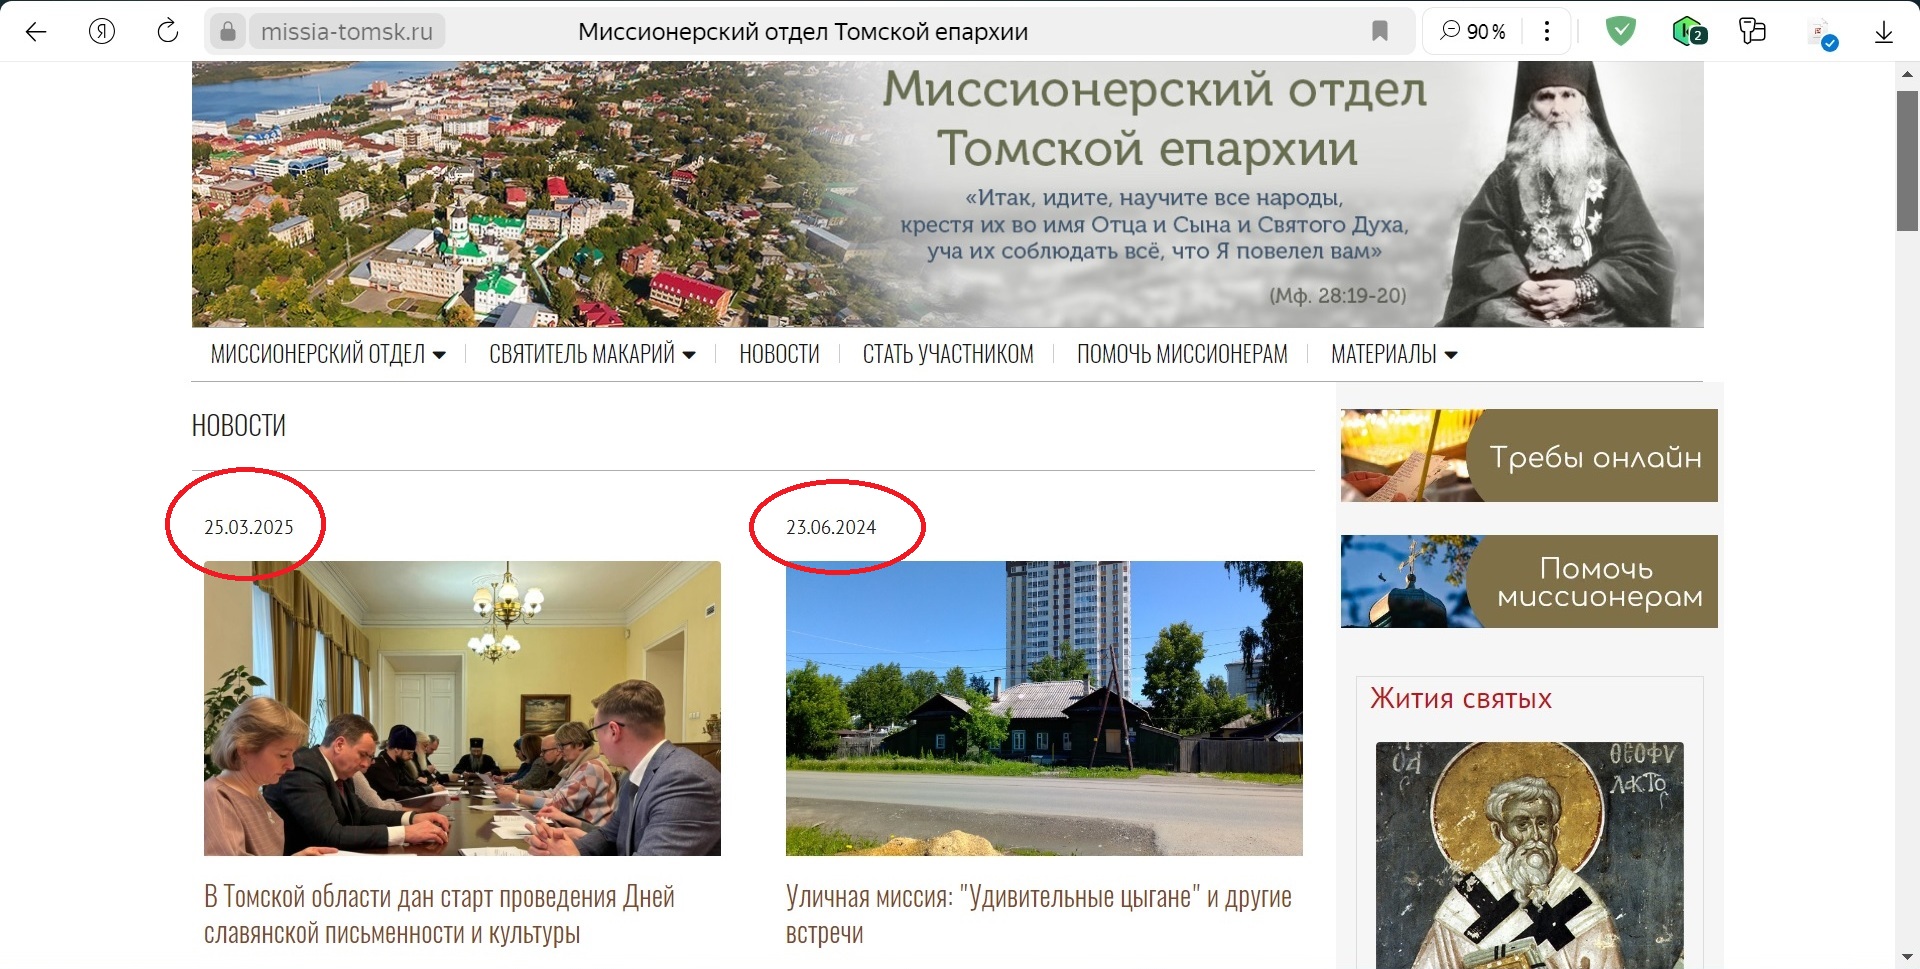This screenshot has width=1920, height=969.
Task: Open article about Дней славянской письменности
Action: point(439,914)
